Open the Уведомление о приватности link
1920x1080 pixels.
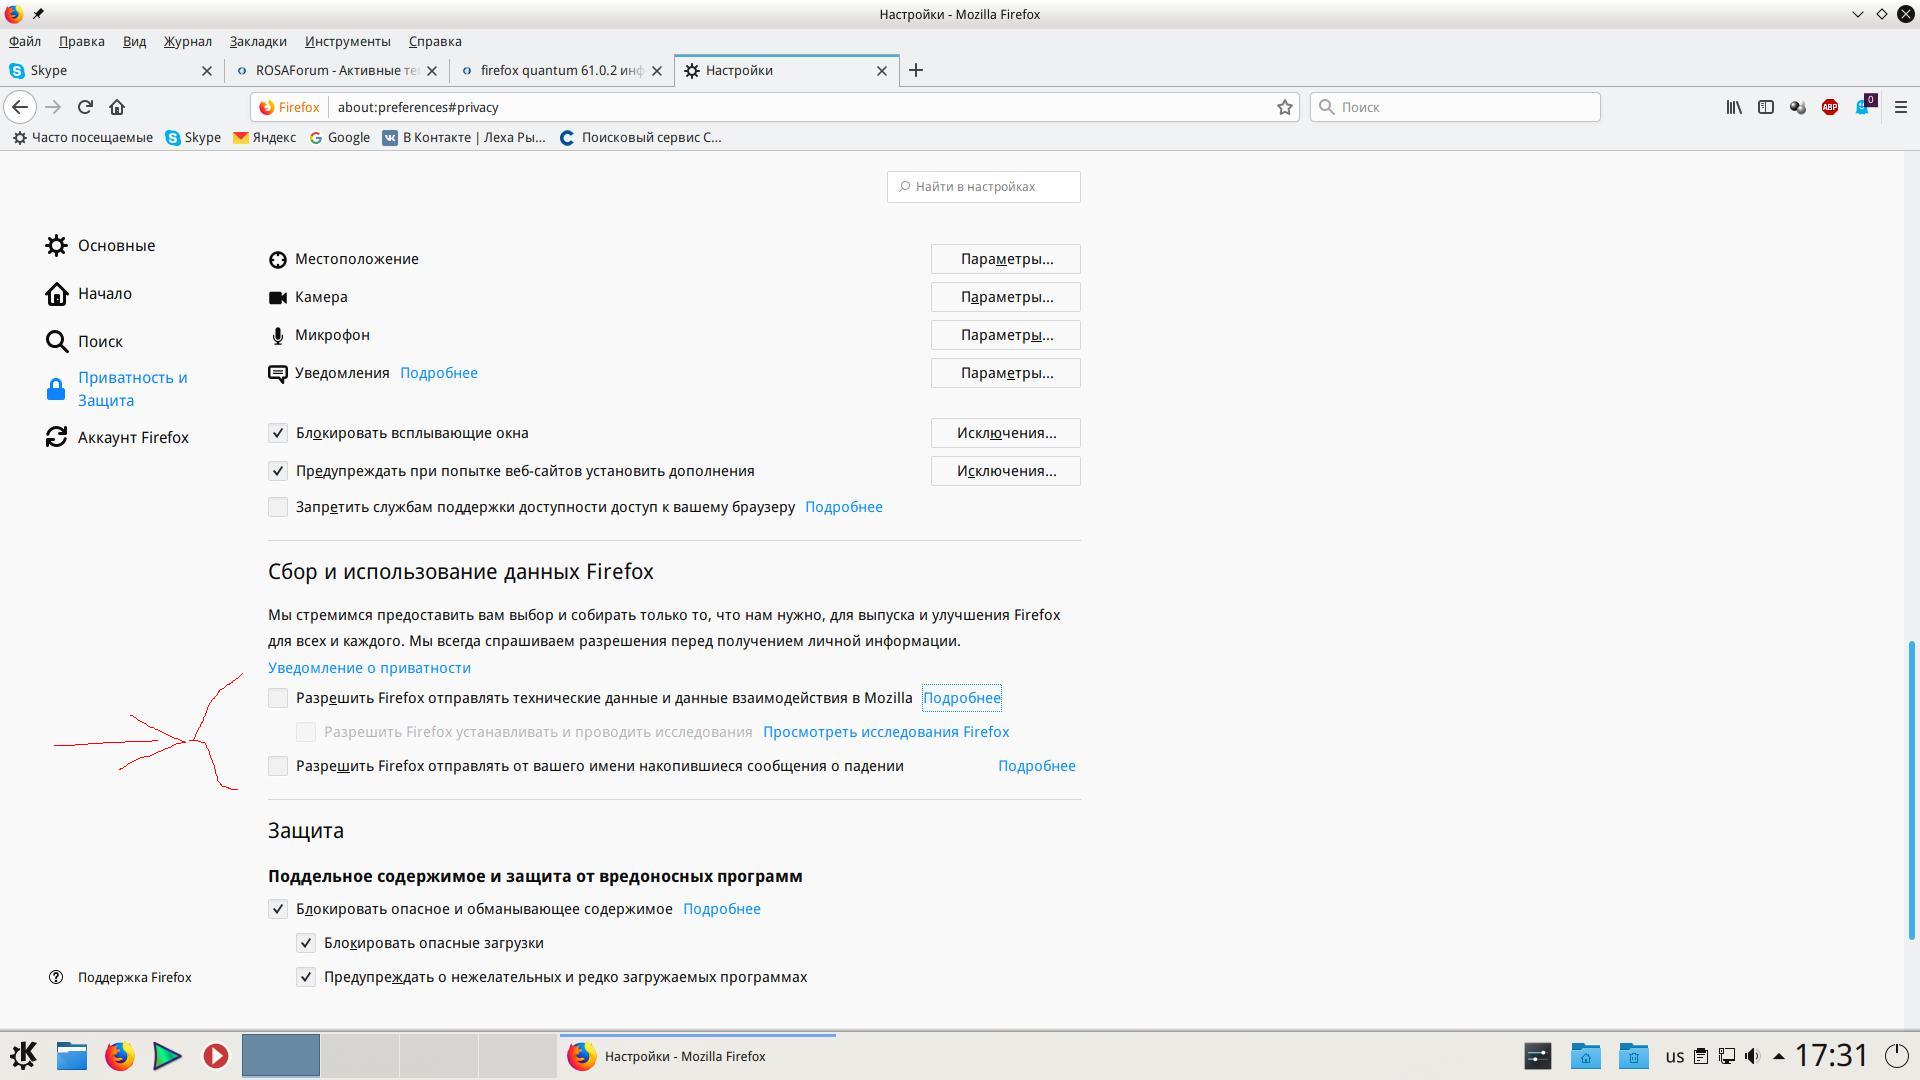coord(369,668)
